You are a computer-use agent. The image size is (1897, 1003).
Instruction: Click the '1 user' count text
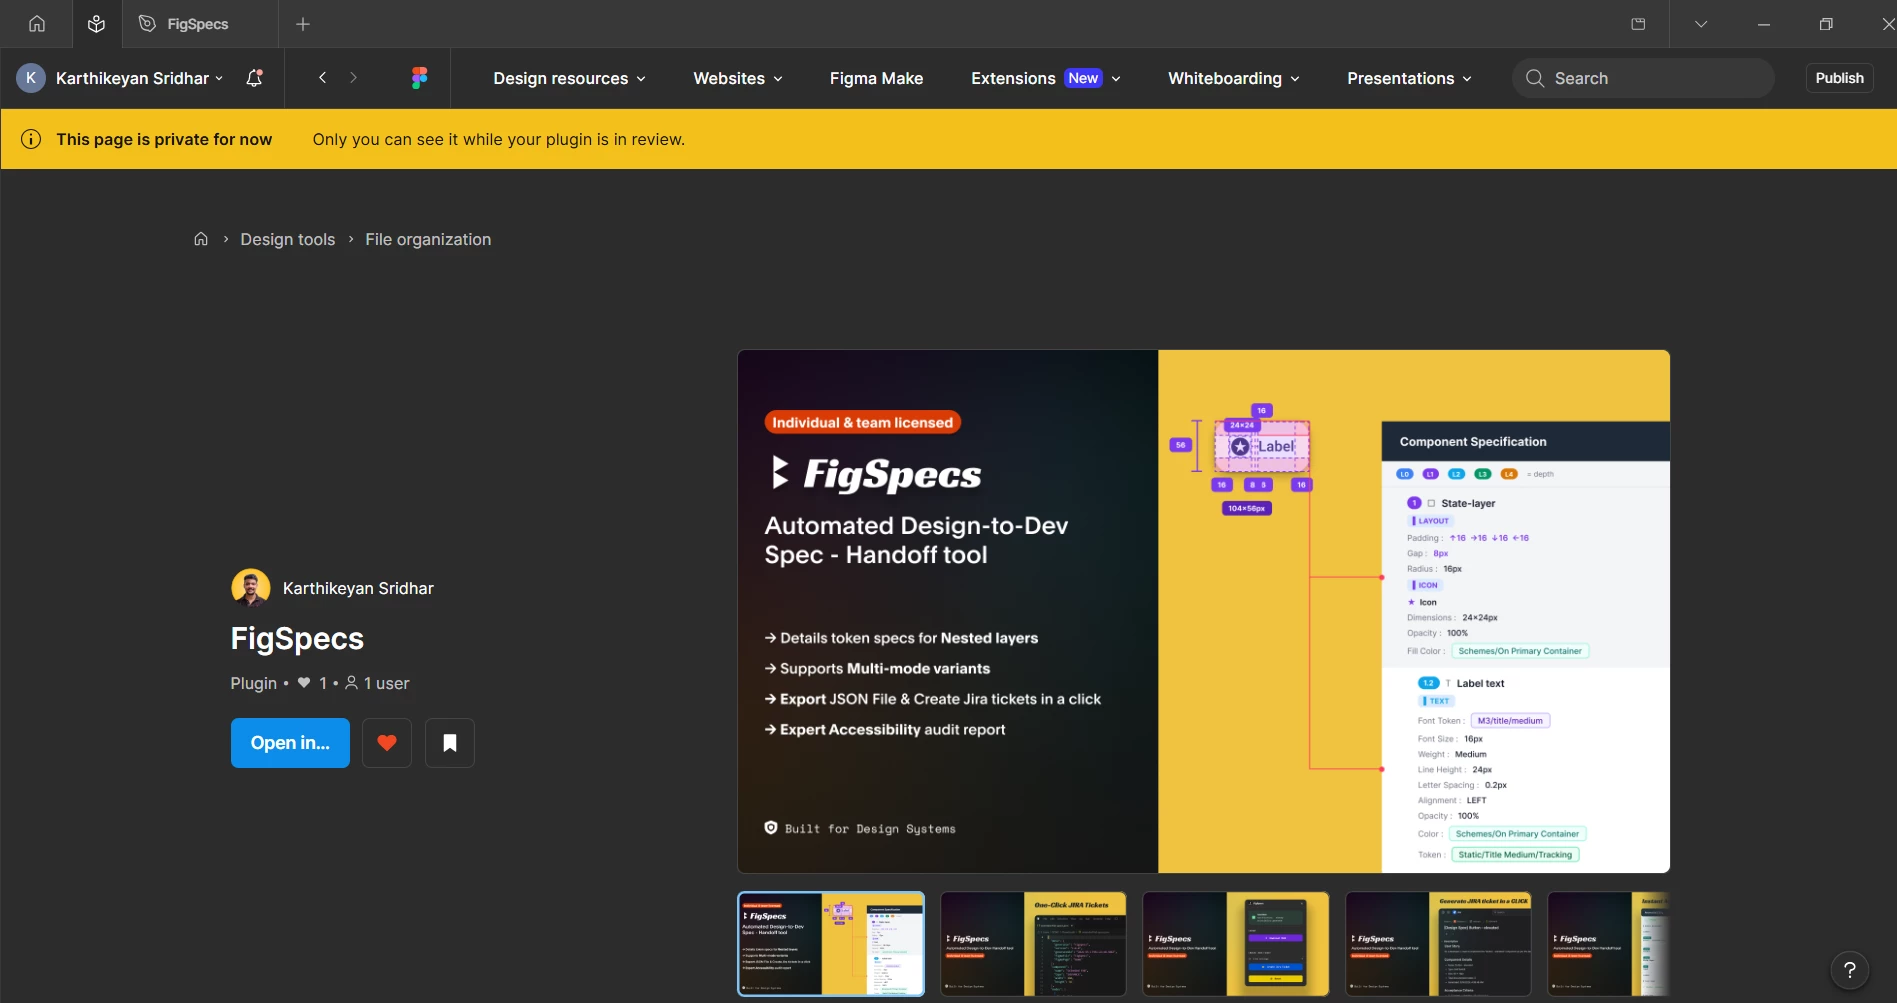tap(386, 683)
